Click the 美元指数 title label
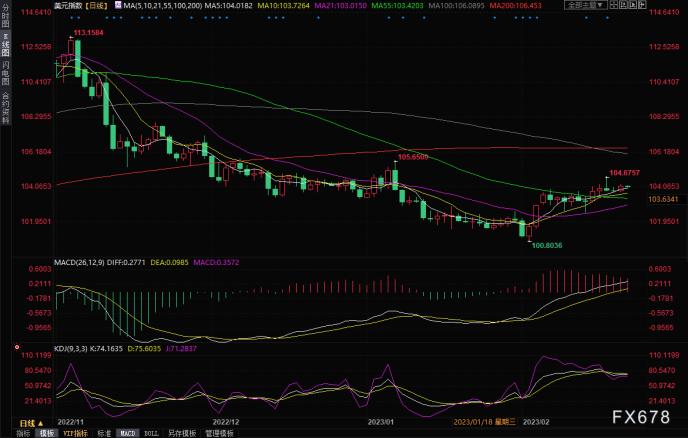Screen dimensions: 688x438 coord(68,6)
